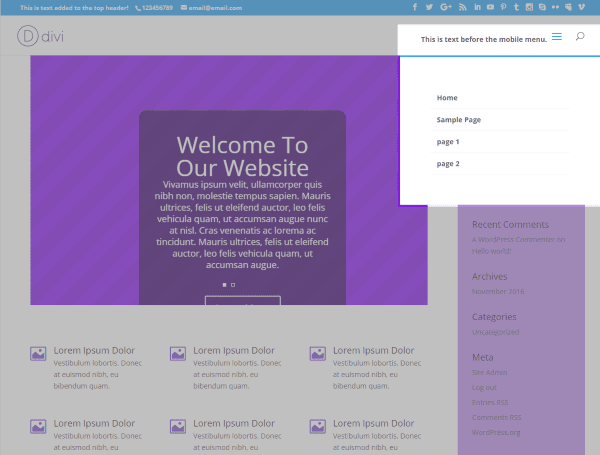This screenshot has height=455, width=600.
Task: Click the Vimeo icon in header
Action: click(x=581, y=8)
